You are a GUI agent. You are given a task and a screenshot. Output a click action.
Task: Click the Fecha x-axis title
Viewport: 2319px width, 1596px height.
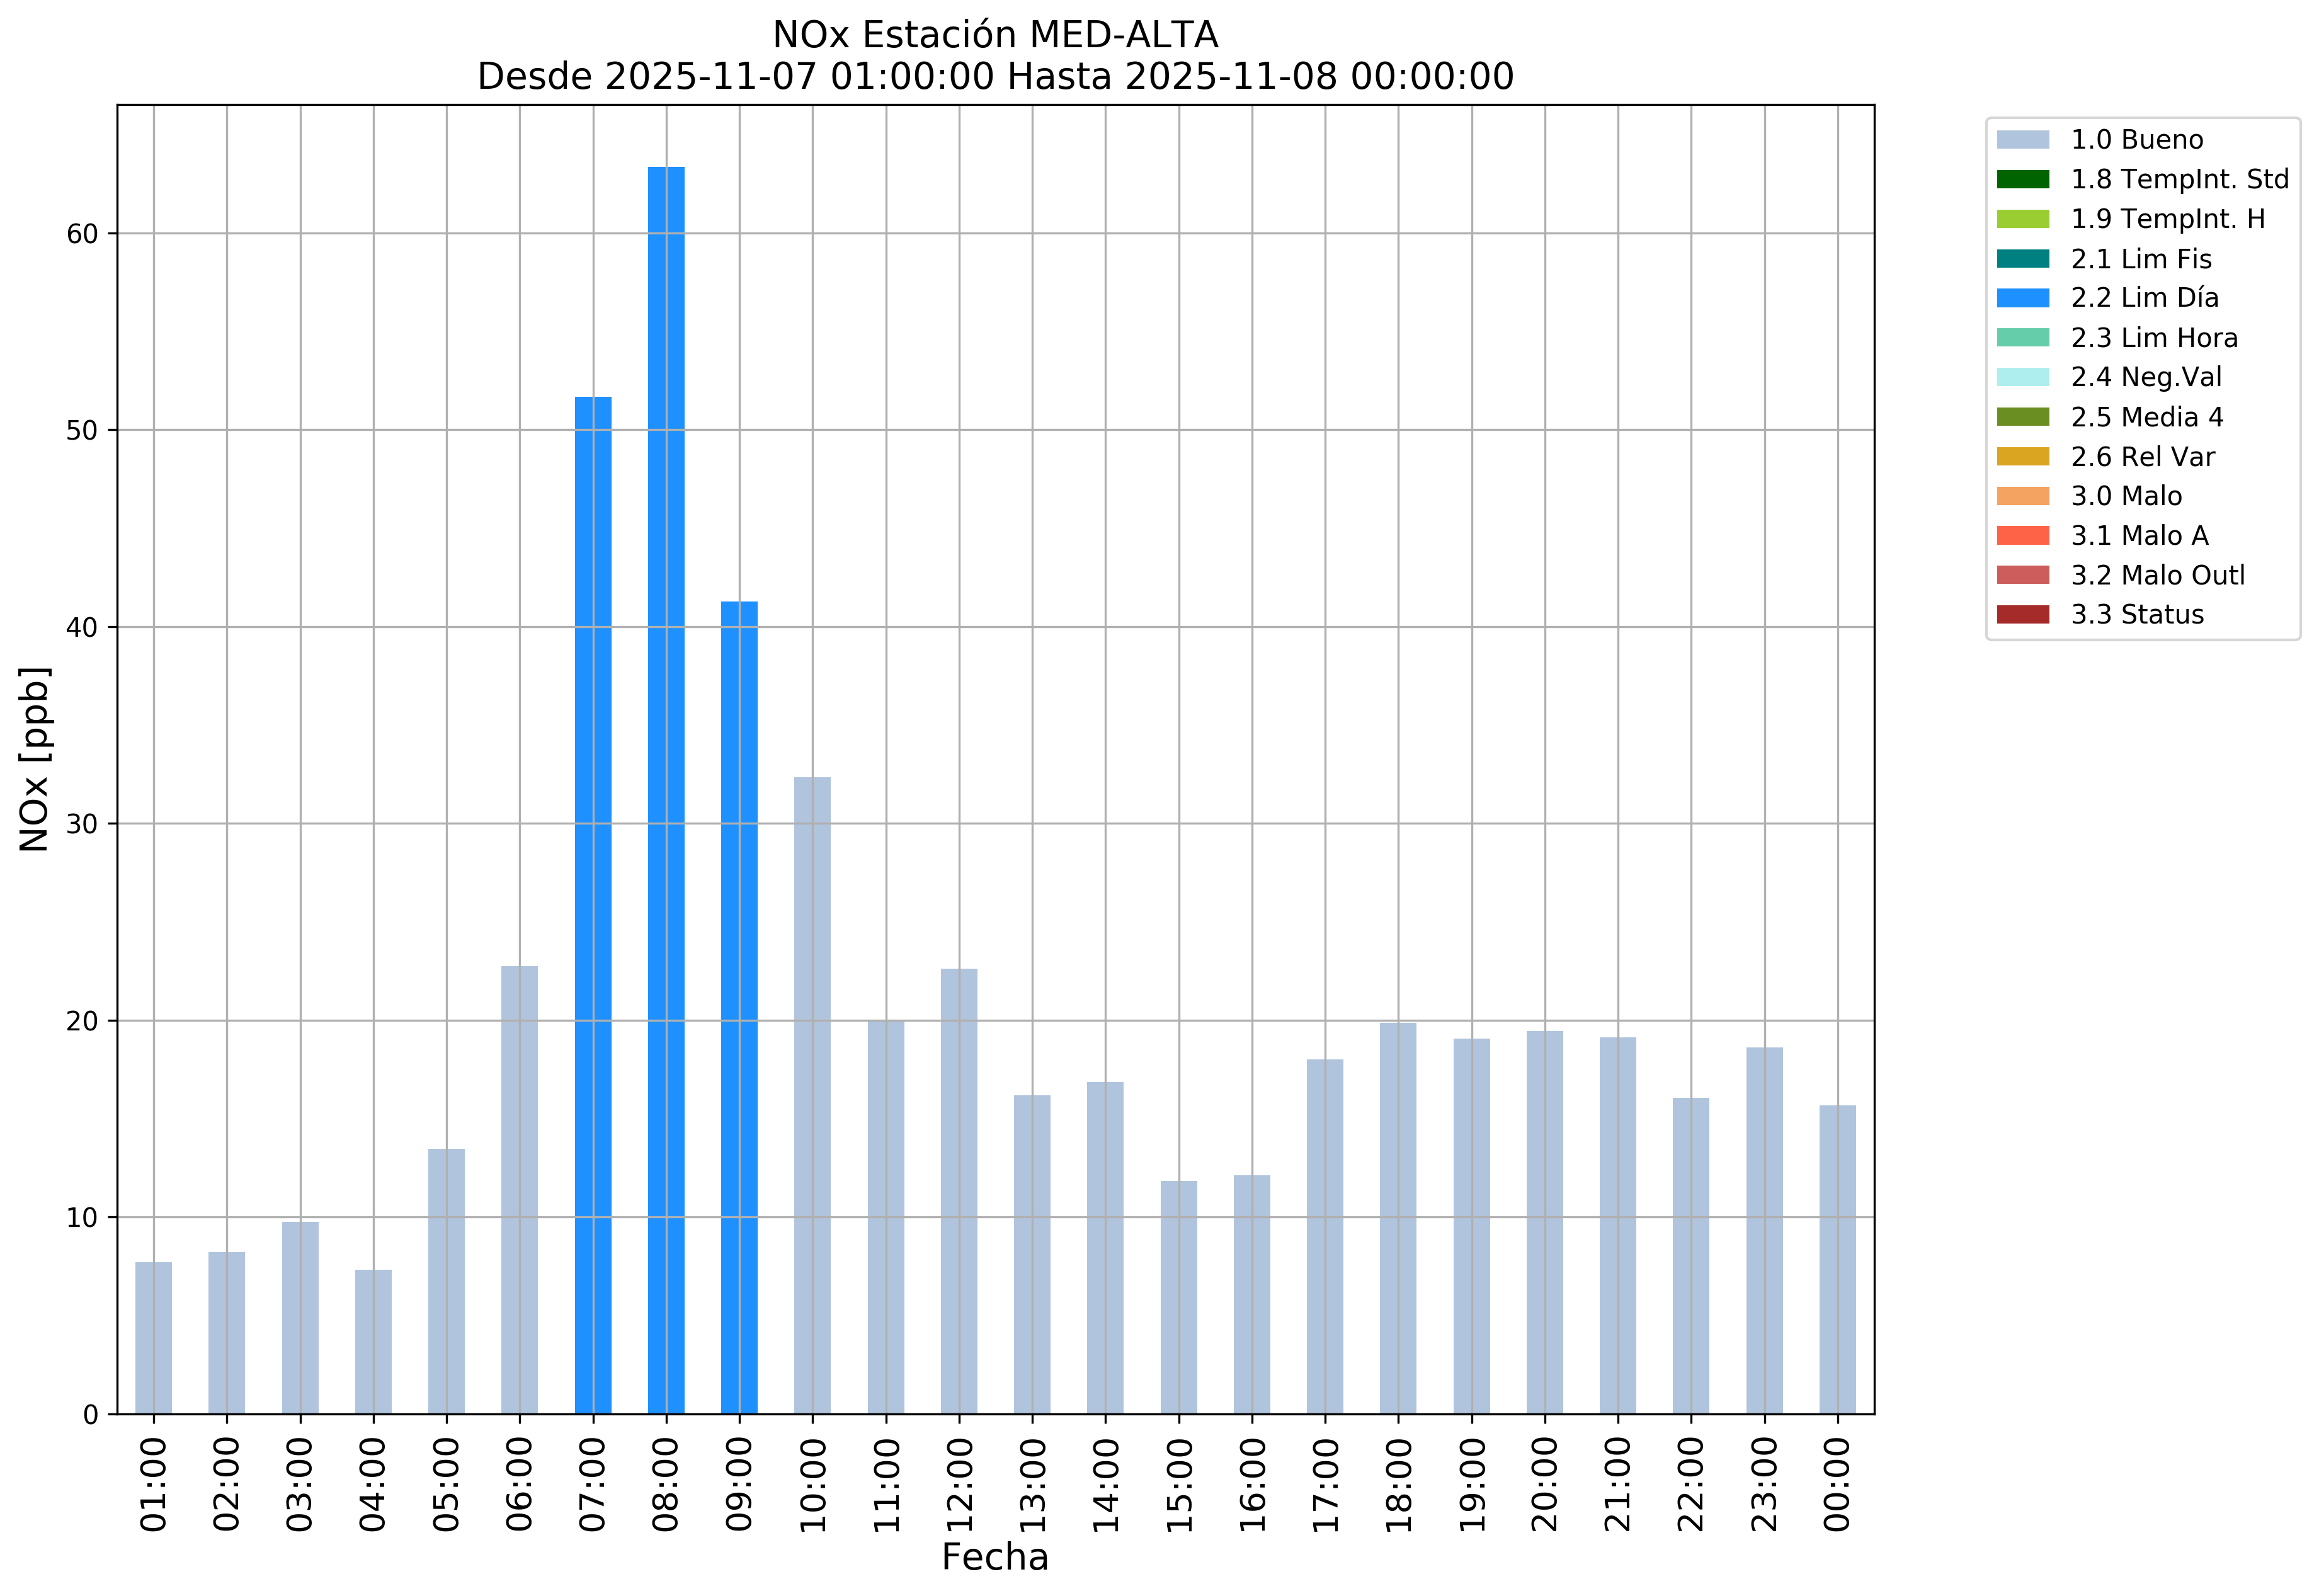tap(994, 1558)
